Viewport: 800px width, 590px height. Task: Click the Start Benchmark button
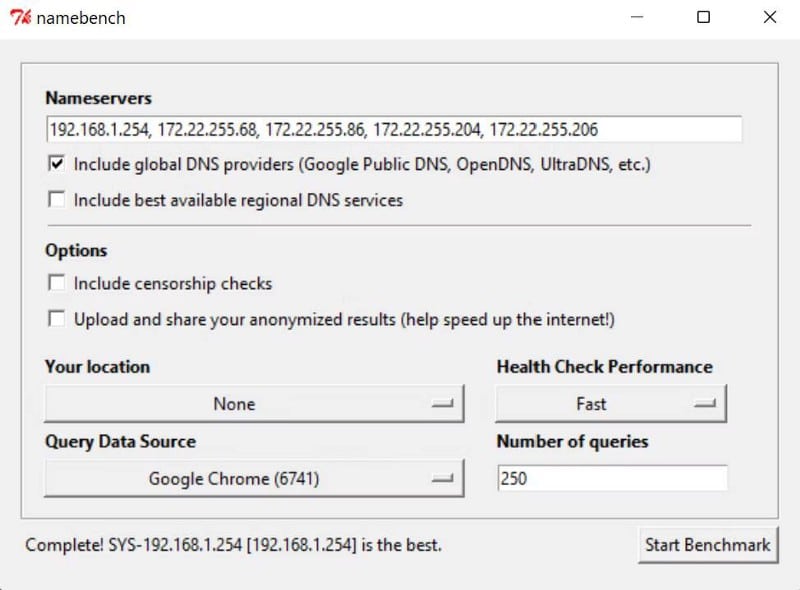point(709,545)
